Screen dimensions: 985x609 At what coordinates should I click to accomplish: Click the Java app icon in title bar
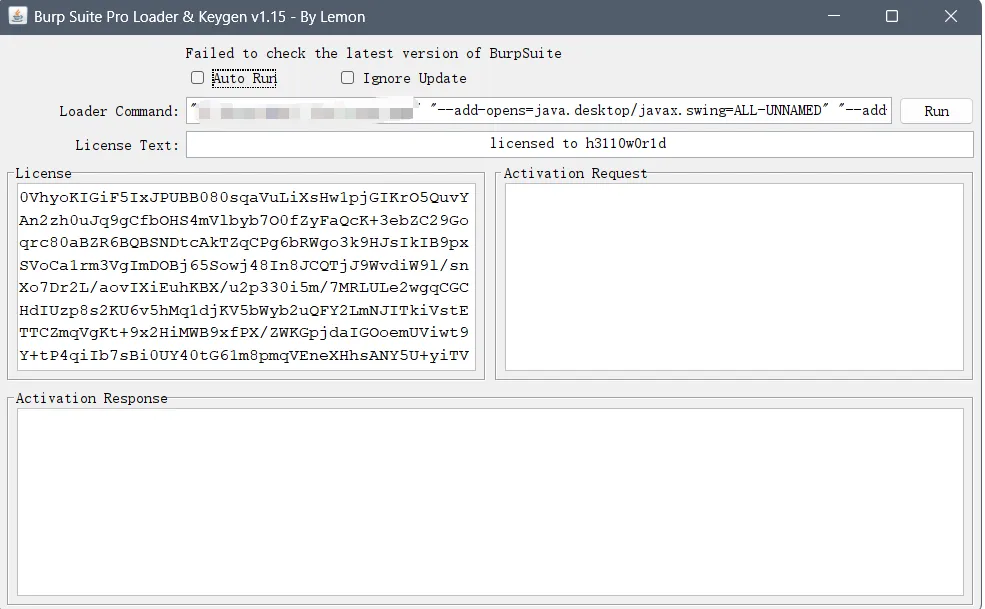tap(18, 16)
